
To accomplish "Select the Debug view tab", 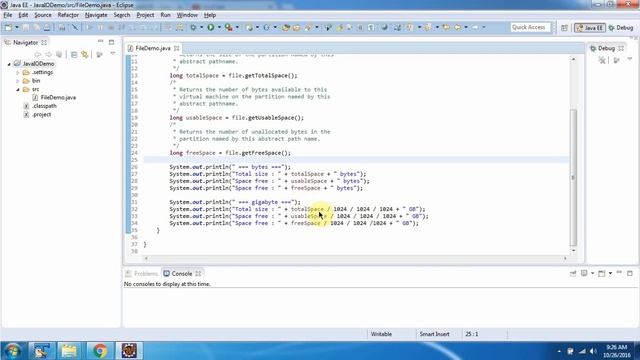I will coord(606,48).
